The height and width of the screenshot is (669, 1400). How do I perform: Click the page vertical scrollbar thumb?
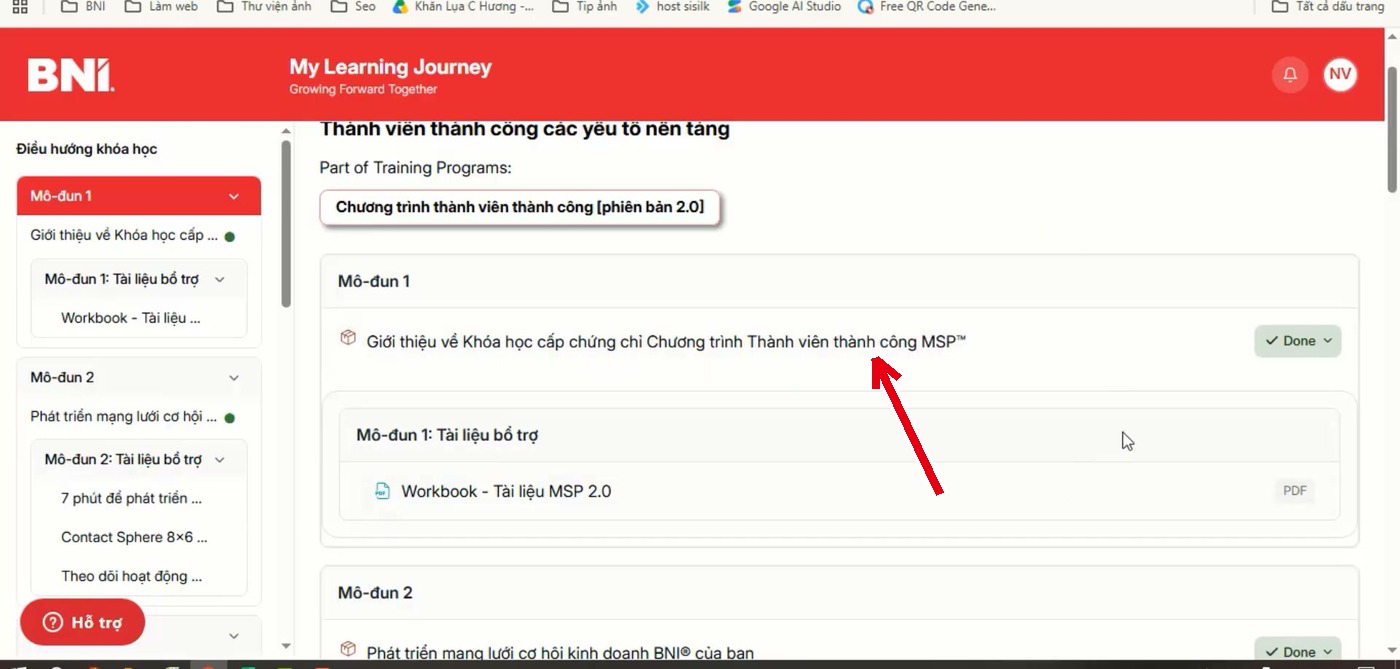tap(1393, 129)
